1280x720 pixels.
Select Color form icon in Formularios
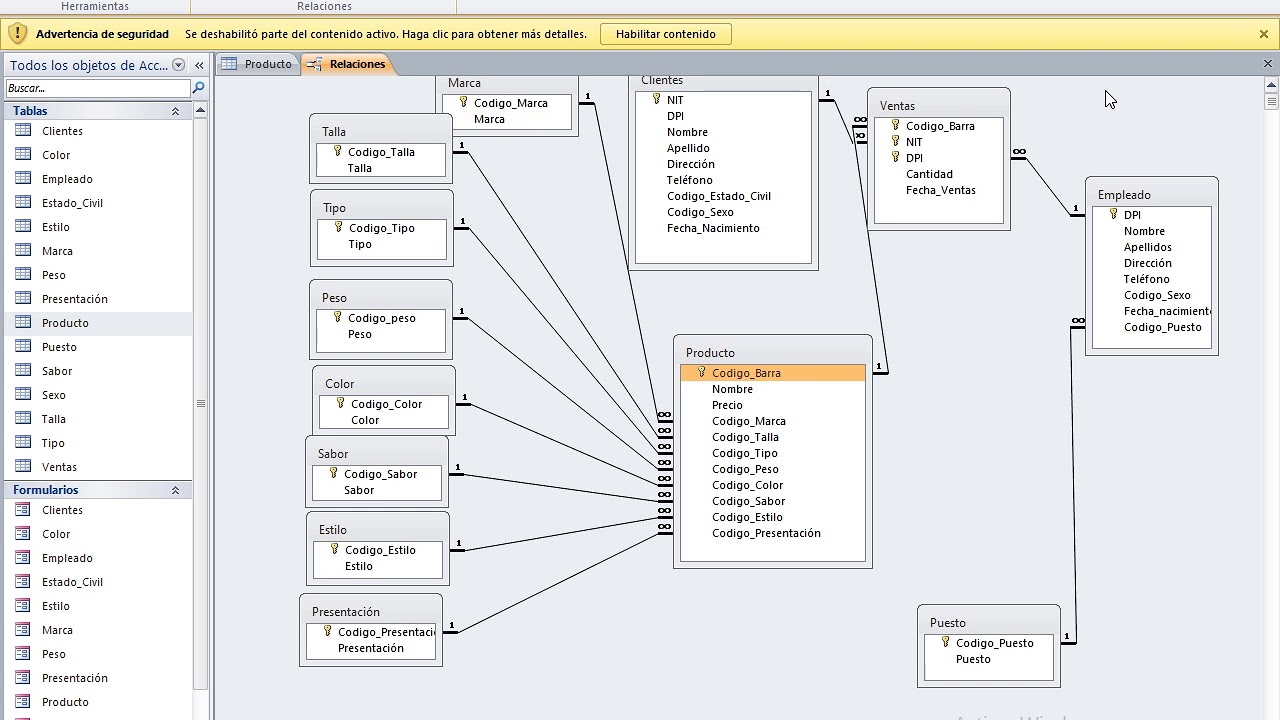(x=23, y=534)
